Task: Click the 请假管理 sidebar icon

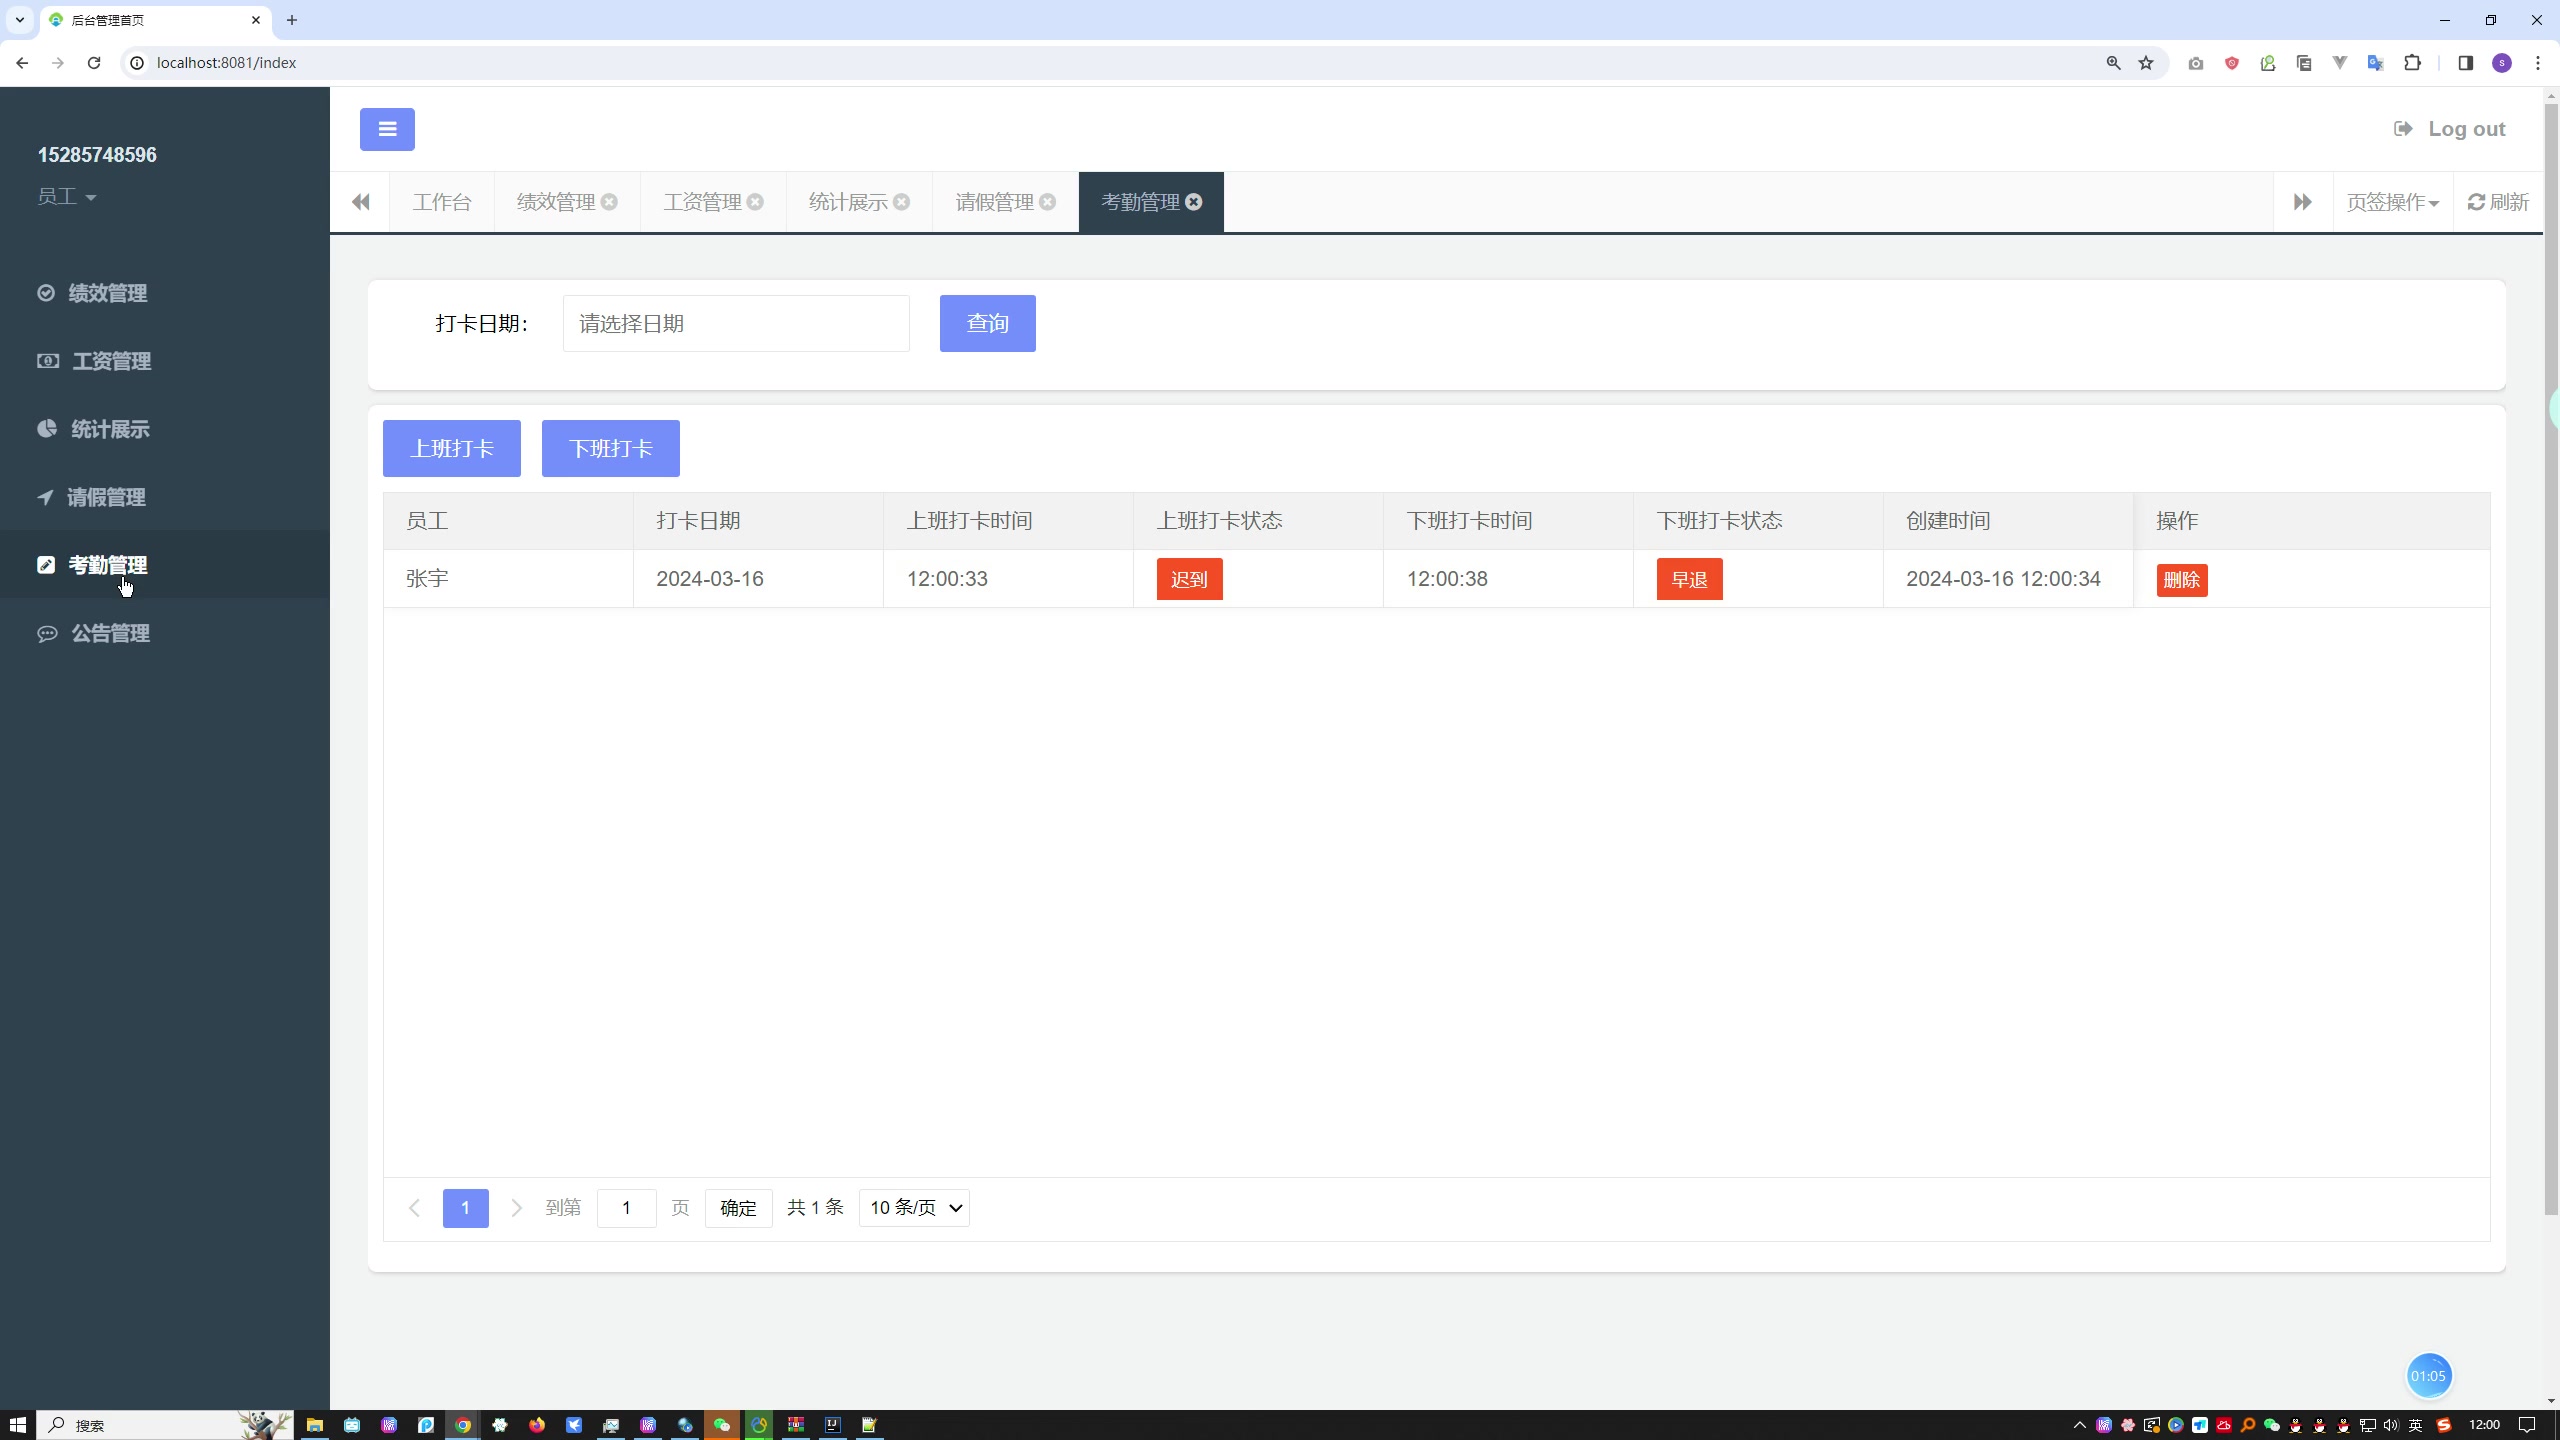Action: (47, 496)
